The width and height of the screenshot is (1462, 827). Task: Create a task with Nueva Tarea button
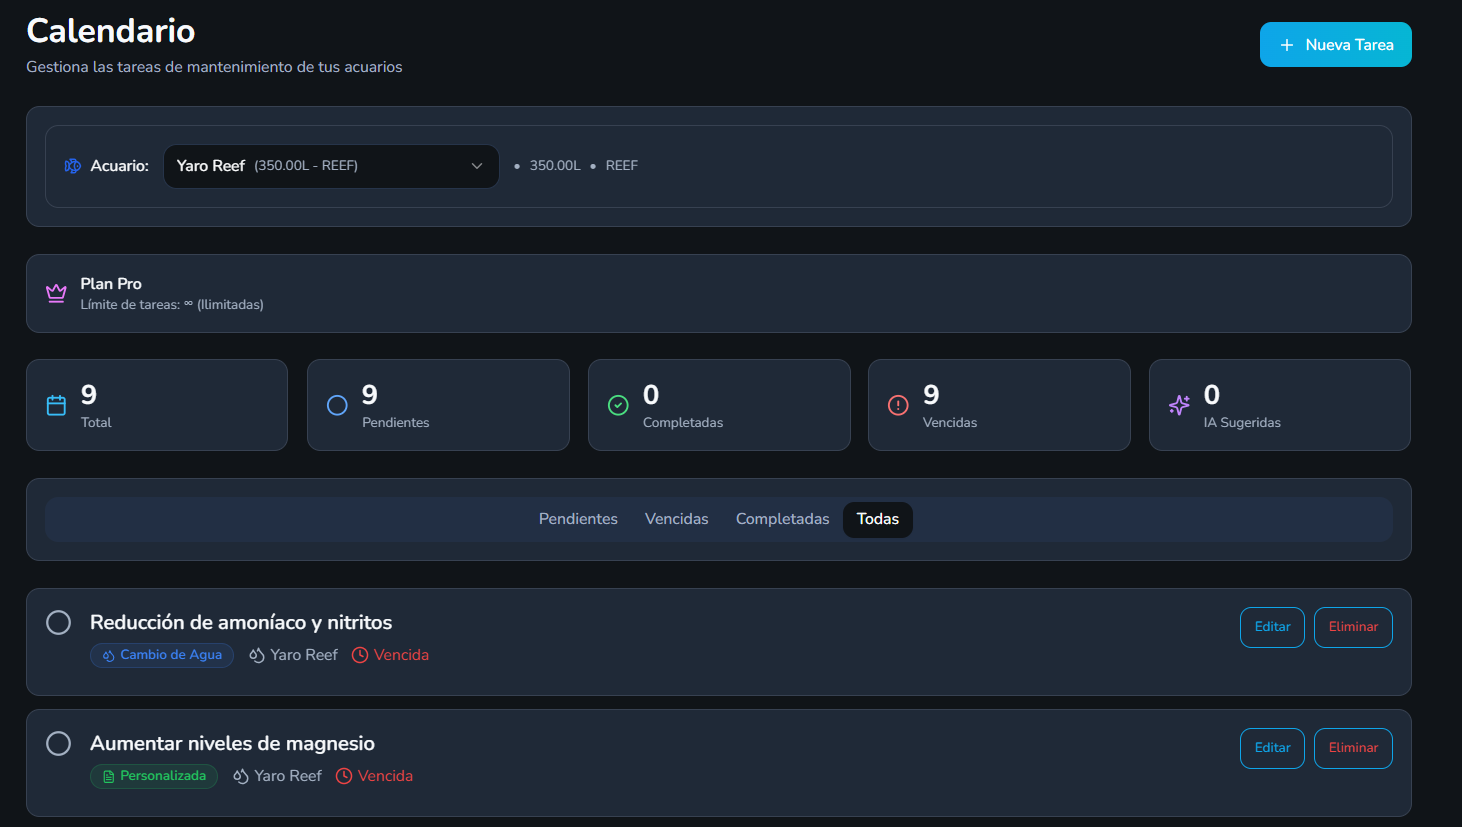click(1336, 45)
